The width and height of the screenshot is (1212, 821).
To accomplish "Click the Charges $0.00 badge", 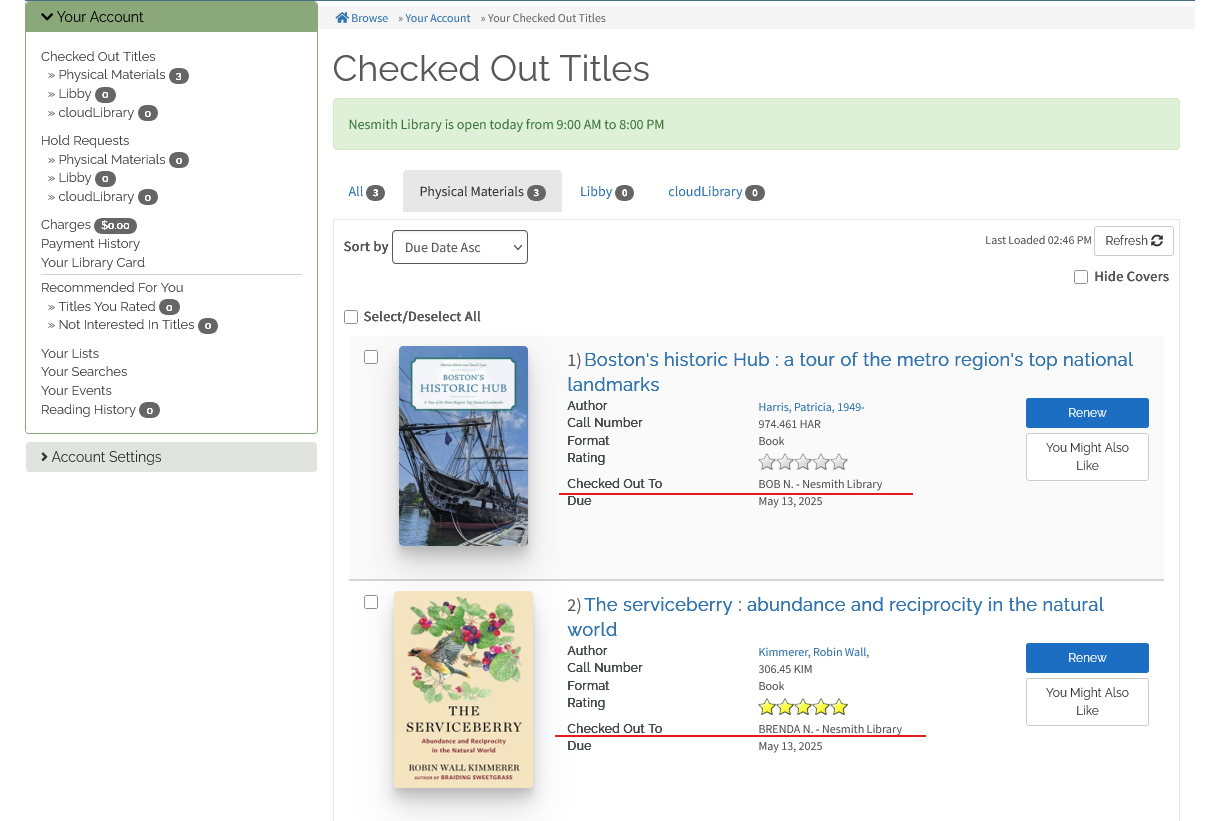I will 115,226.
